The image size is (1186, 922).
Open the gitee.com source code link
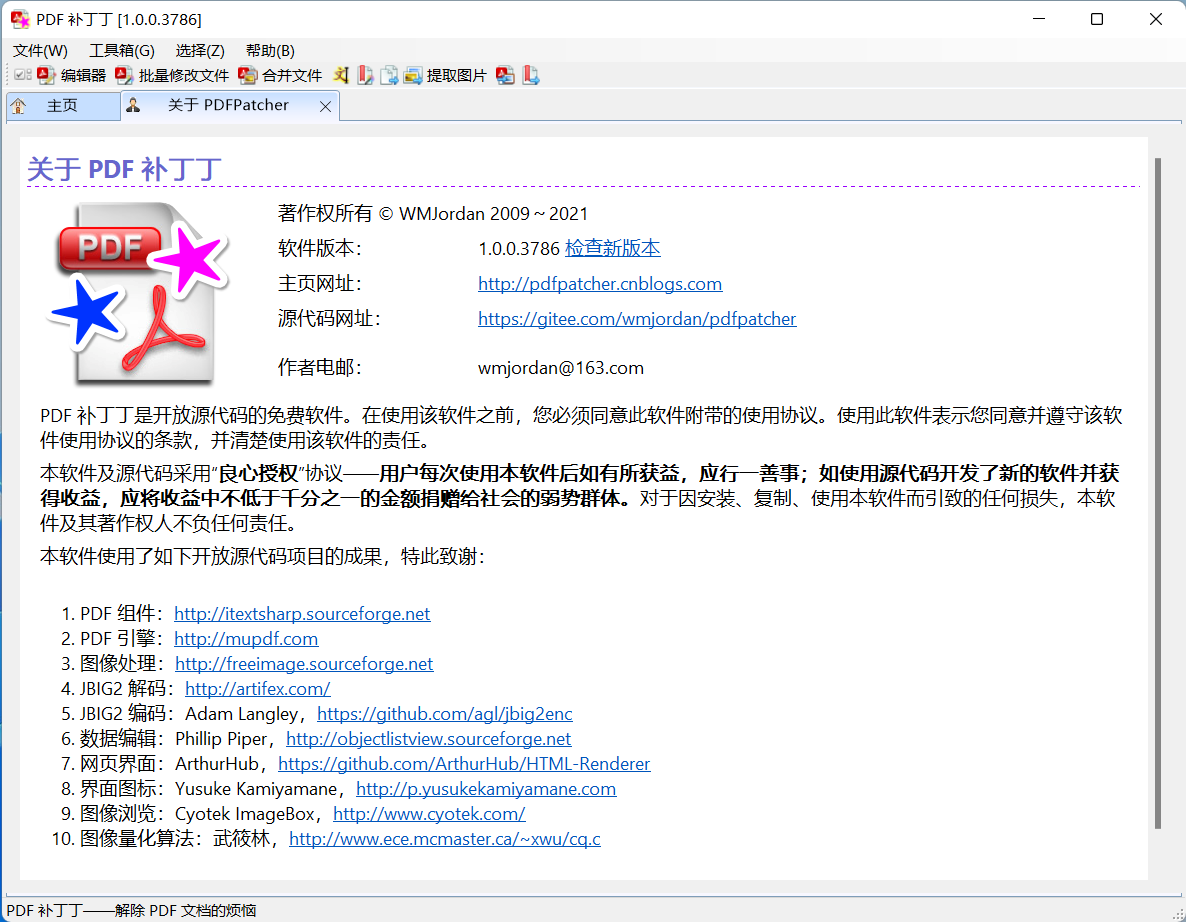(x=637, y=318)
